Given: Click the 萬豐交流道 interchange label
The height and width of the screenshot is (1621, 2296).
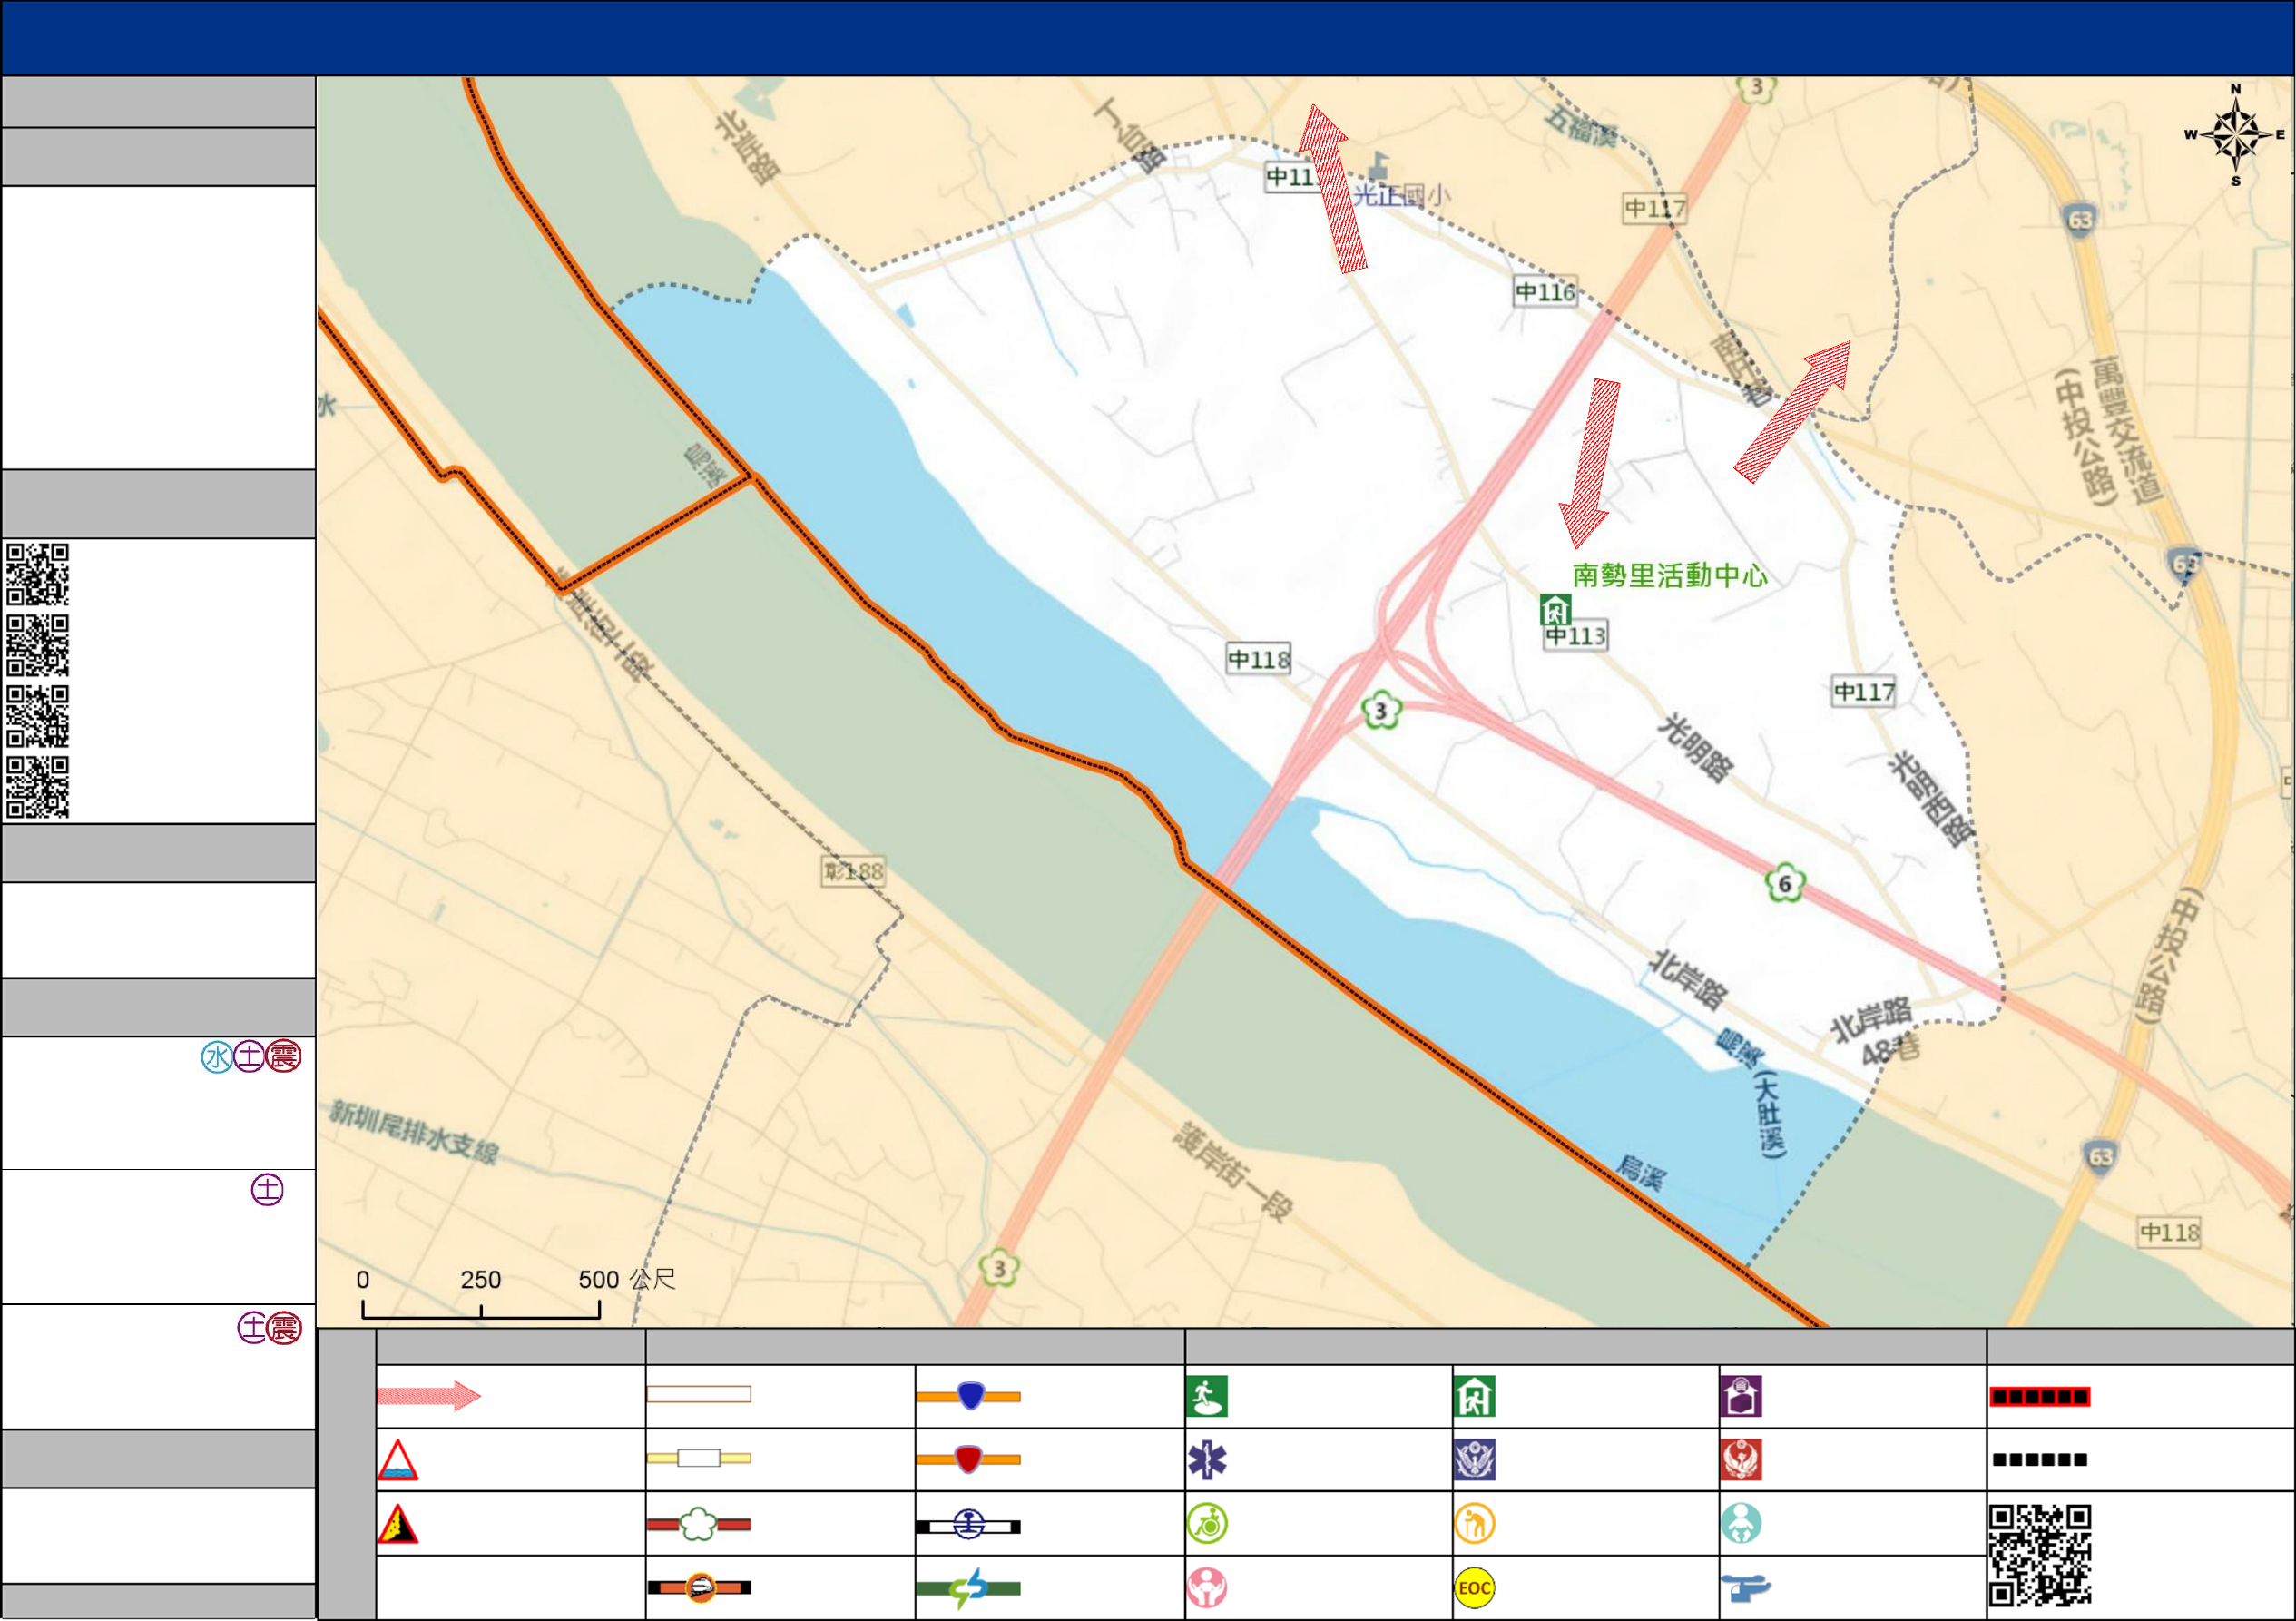Looking at the screenshot, I should pyautogui.click(x=2127, y=430).
